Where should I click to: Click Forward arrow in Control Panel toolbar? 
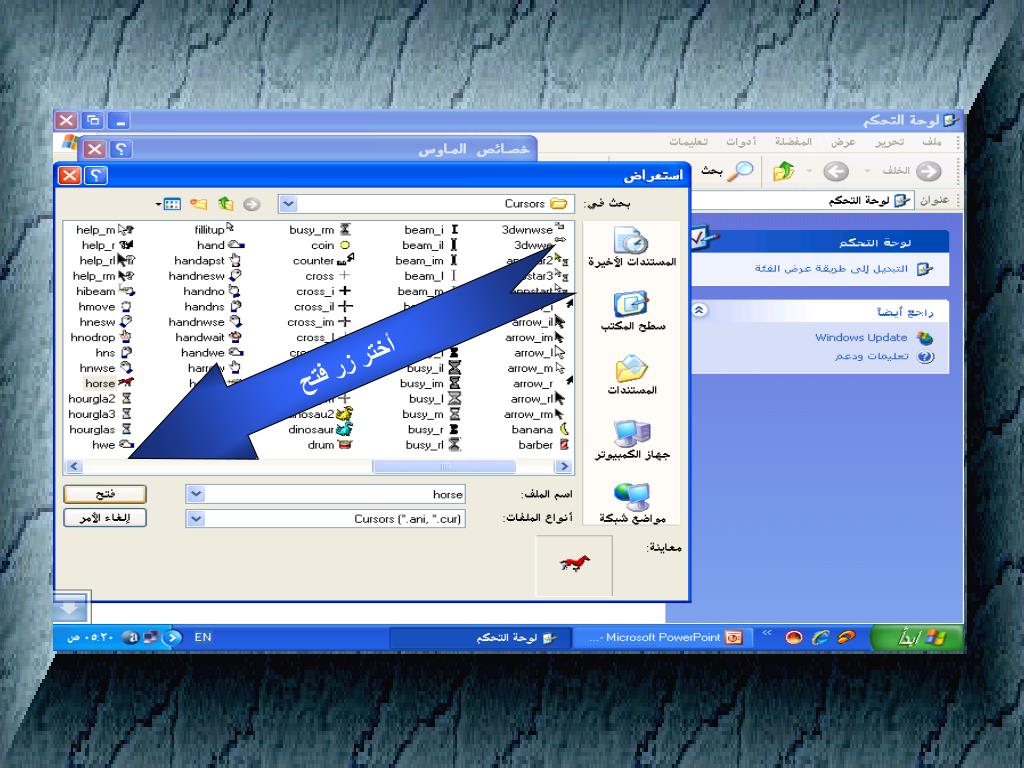click(835, 172)
